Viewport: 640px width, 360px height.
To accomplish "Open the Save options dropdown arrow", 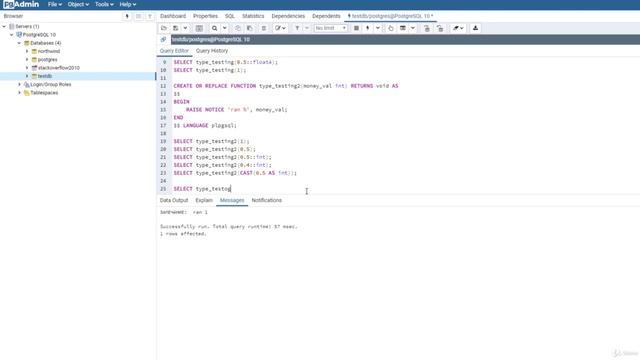I will pyautogui.click(x=185, y=28).
